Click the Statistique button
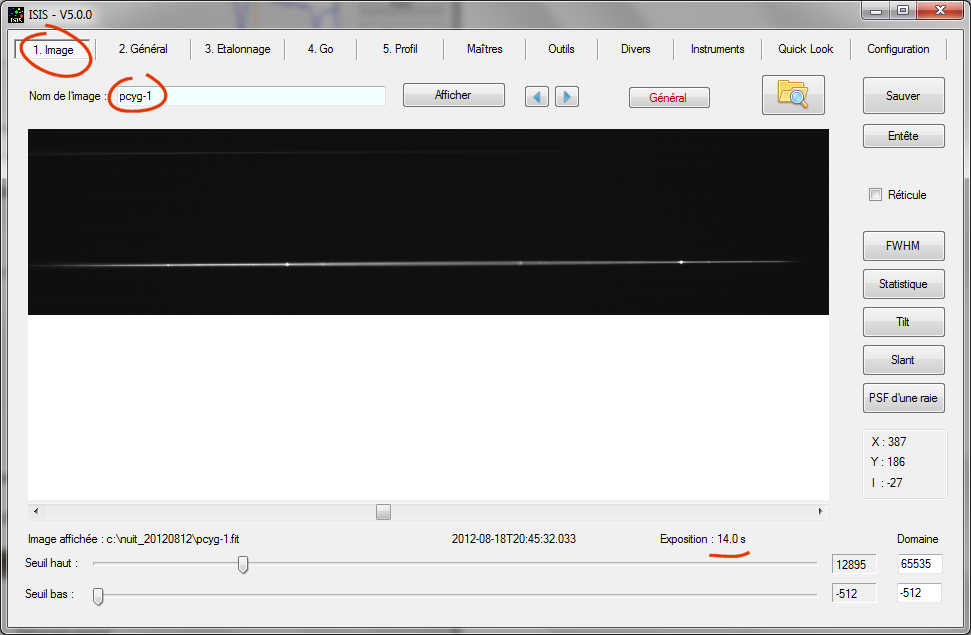971x635 pixels. (904, 284)
